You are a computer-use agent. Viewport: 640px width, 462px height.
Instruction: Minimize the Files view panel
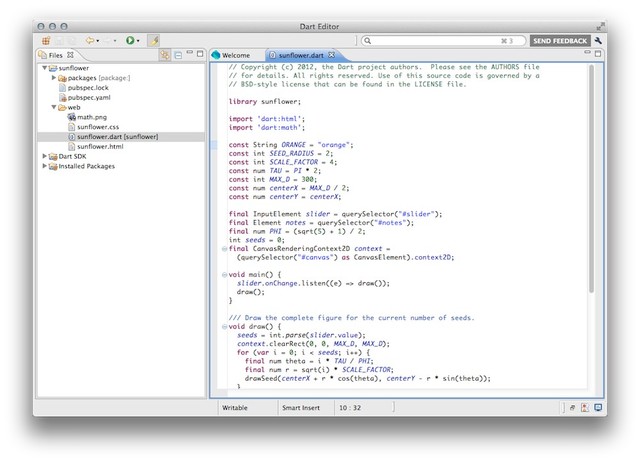[x=190, y=53]
